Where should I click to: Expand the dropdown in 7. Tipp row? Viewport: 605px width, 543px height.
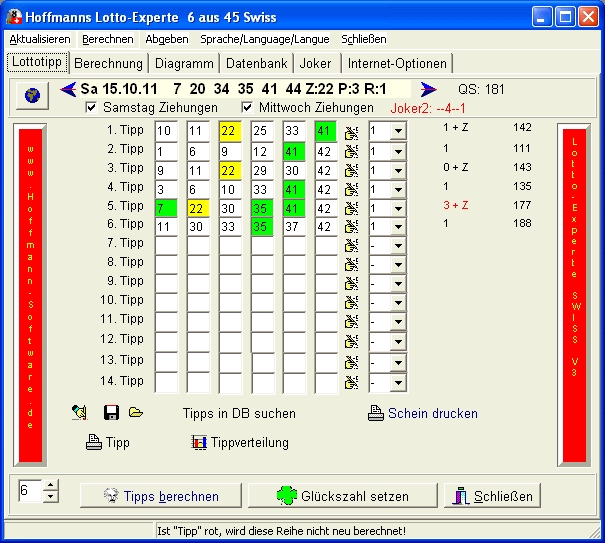point(397,245)
